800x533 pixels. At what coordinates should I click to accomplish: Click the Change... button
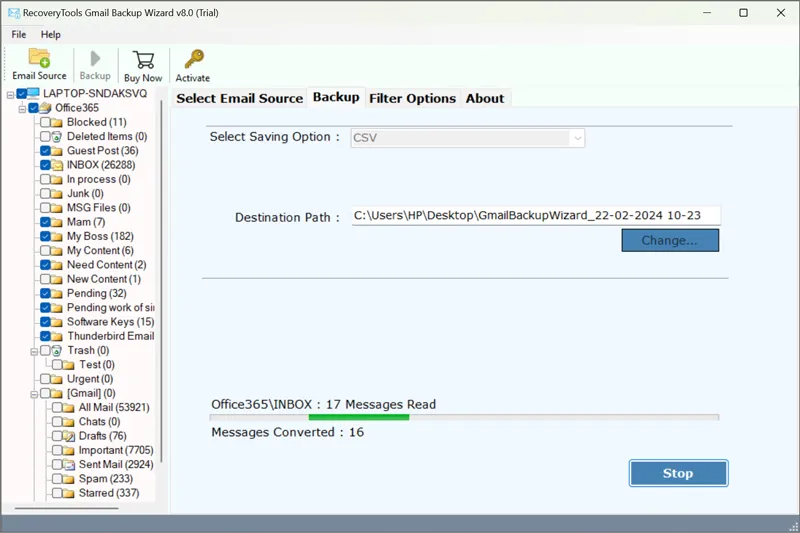[x=669, y=240]
